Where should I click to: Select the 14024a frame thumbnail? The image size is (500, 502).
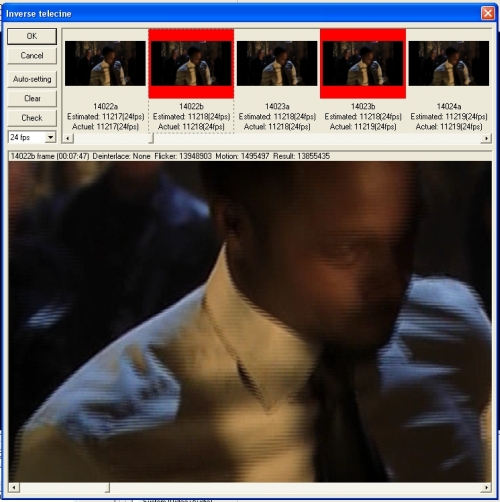[x=449, y=63]
